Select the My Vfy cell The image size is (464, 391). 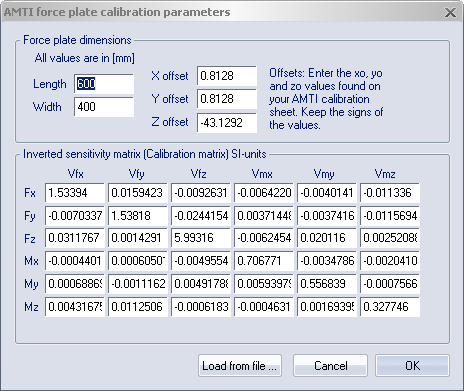(138, 284)
